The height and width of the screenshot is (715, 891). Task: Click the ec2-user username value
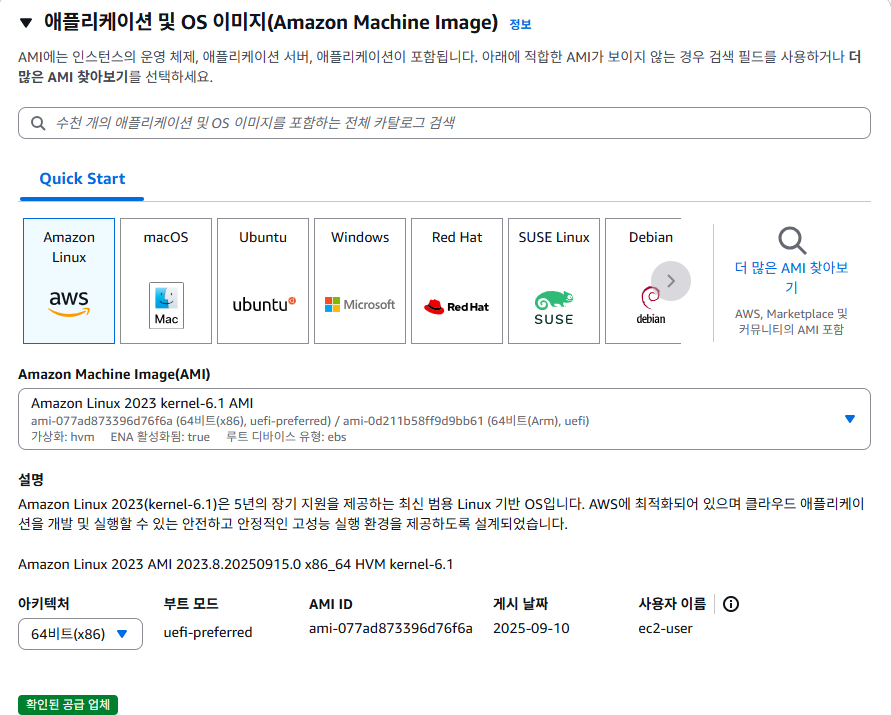click(665, 629)
